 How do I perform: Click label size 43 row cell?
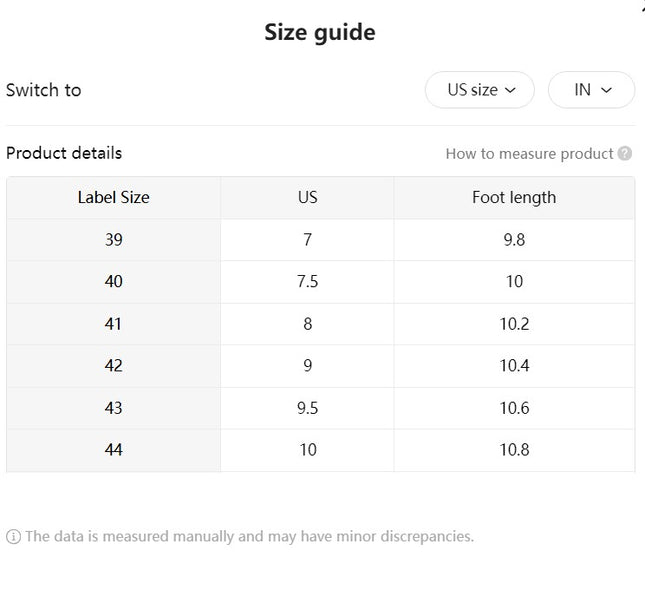[x=114, y=408]
